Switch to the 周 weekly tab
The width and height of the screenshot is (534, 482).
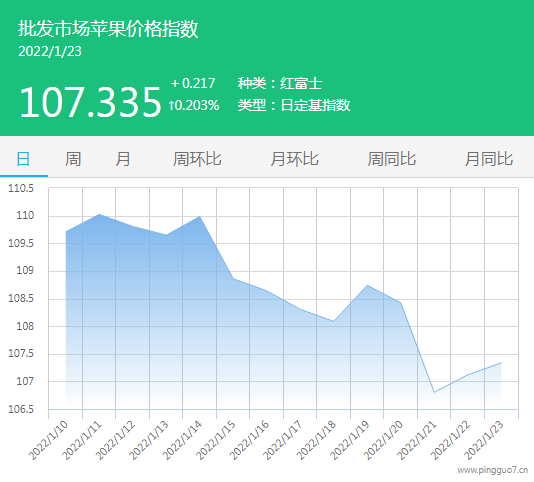coord(73,159)
